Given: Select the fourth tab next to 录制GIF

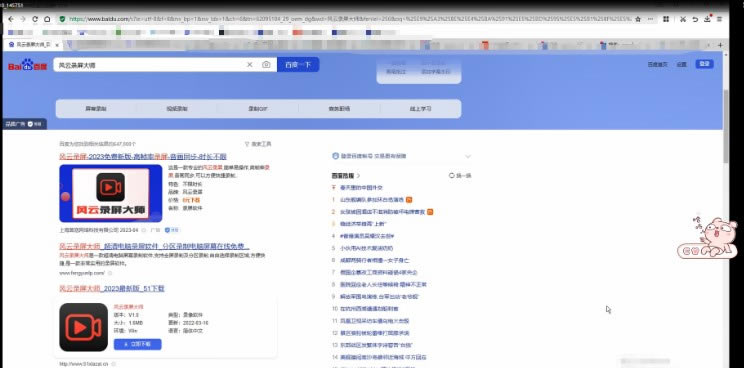Looking at the screenshot, I should tap(339, 109).
